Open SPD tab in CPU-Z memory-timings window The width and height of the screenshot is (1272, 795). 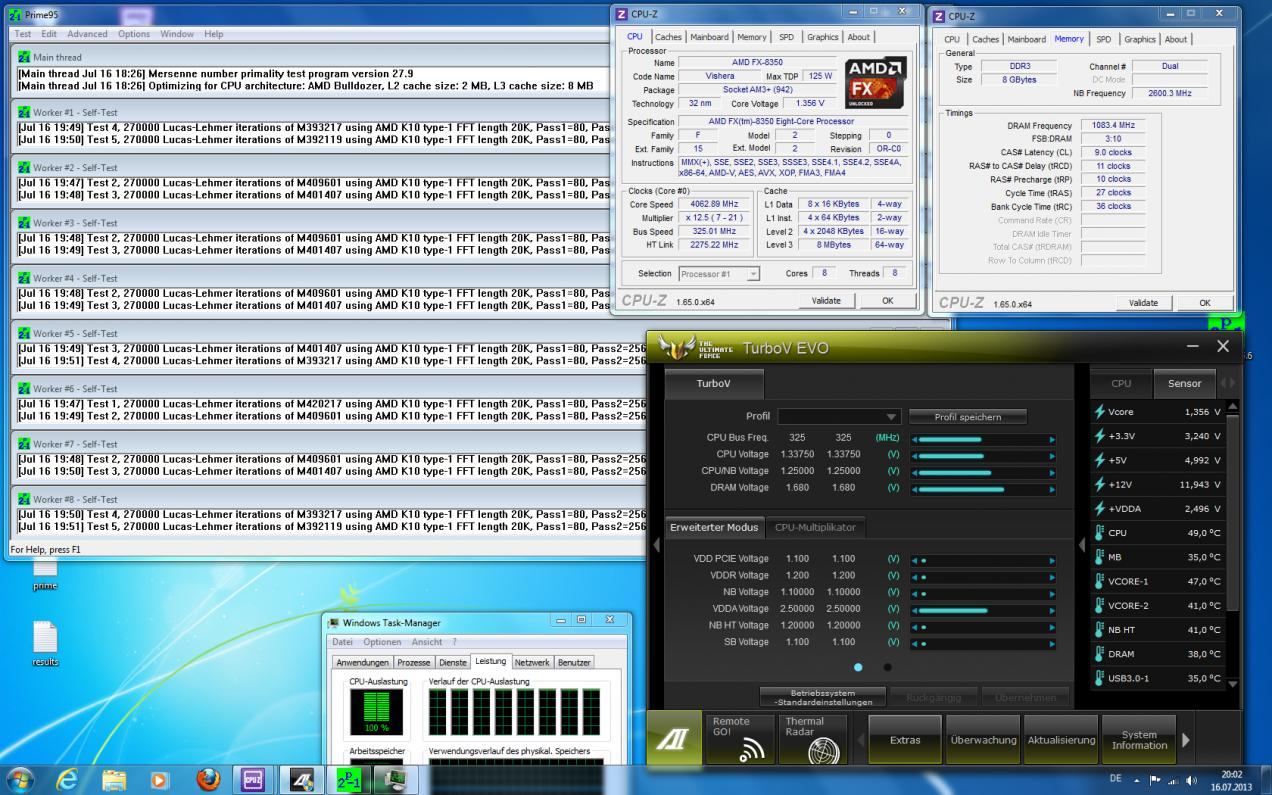pyautogui.click(x=1104, y=39)
